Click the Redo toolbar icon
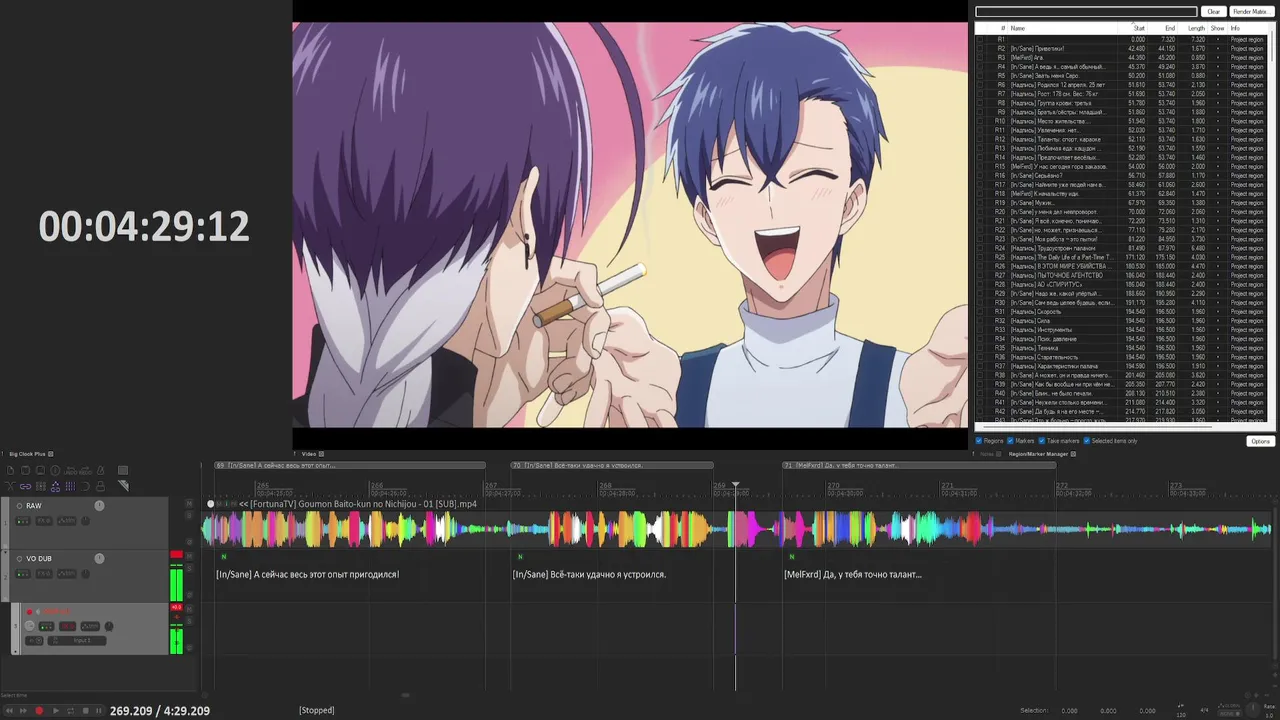 [x=85, y=471]
